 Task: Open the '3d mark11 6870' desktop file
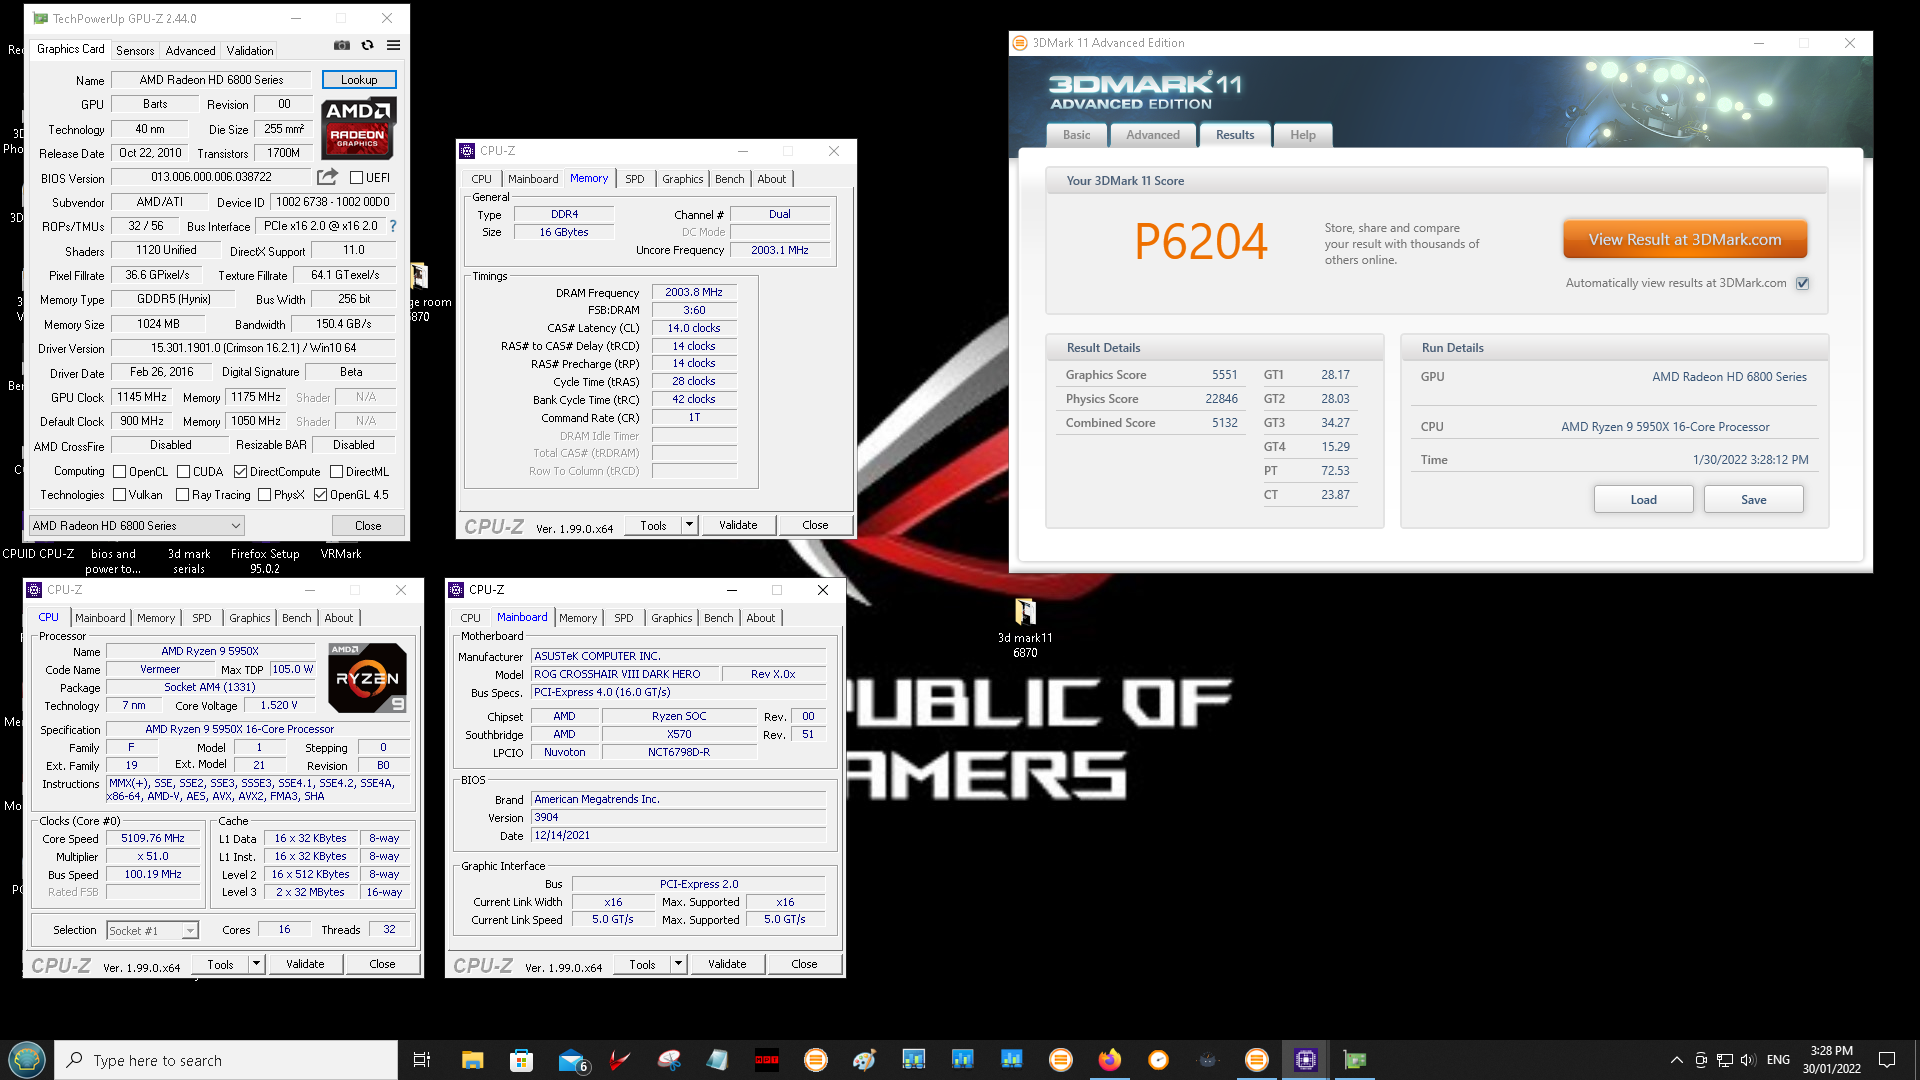pos(1025,627)
